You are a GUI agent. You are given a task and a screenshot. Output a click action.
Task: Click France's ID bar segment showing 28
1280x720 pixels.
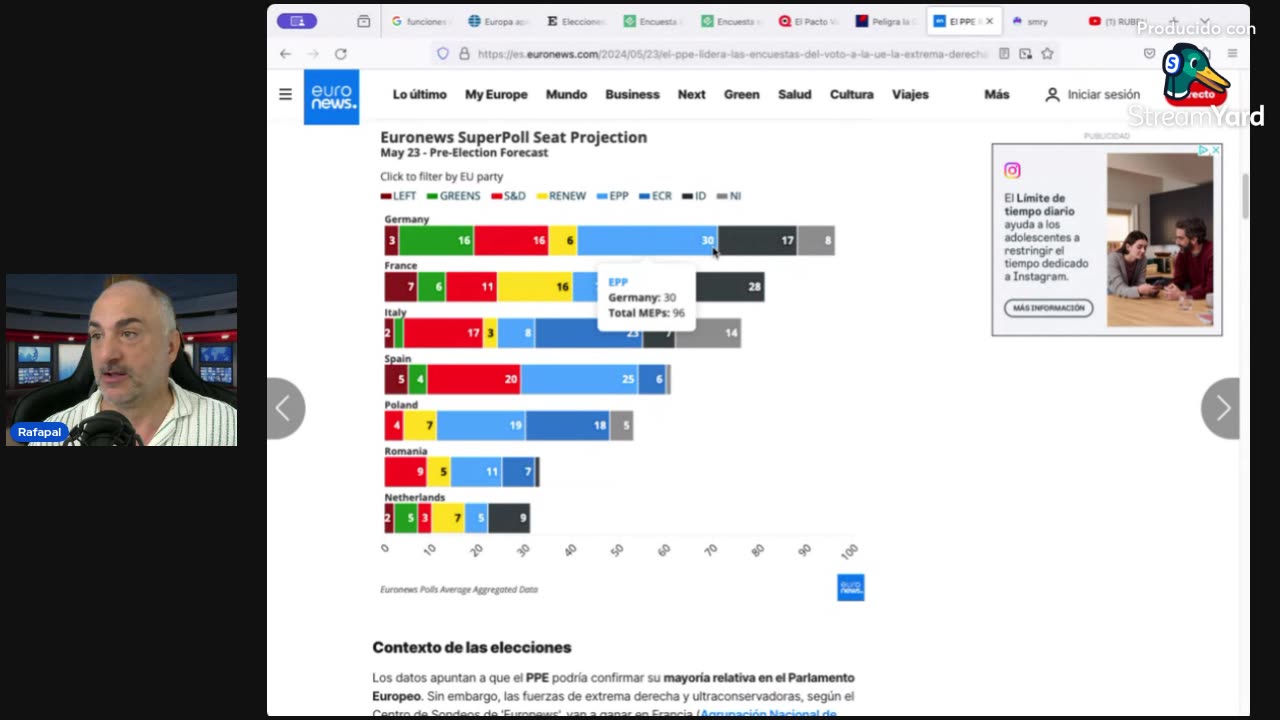(730, 287)
